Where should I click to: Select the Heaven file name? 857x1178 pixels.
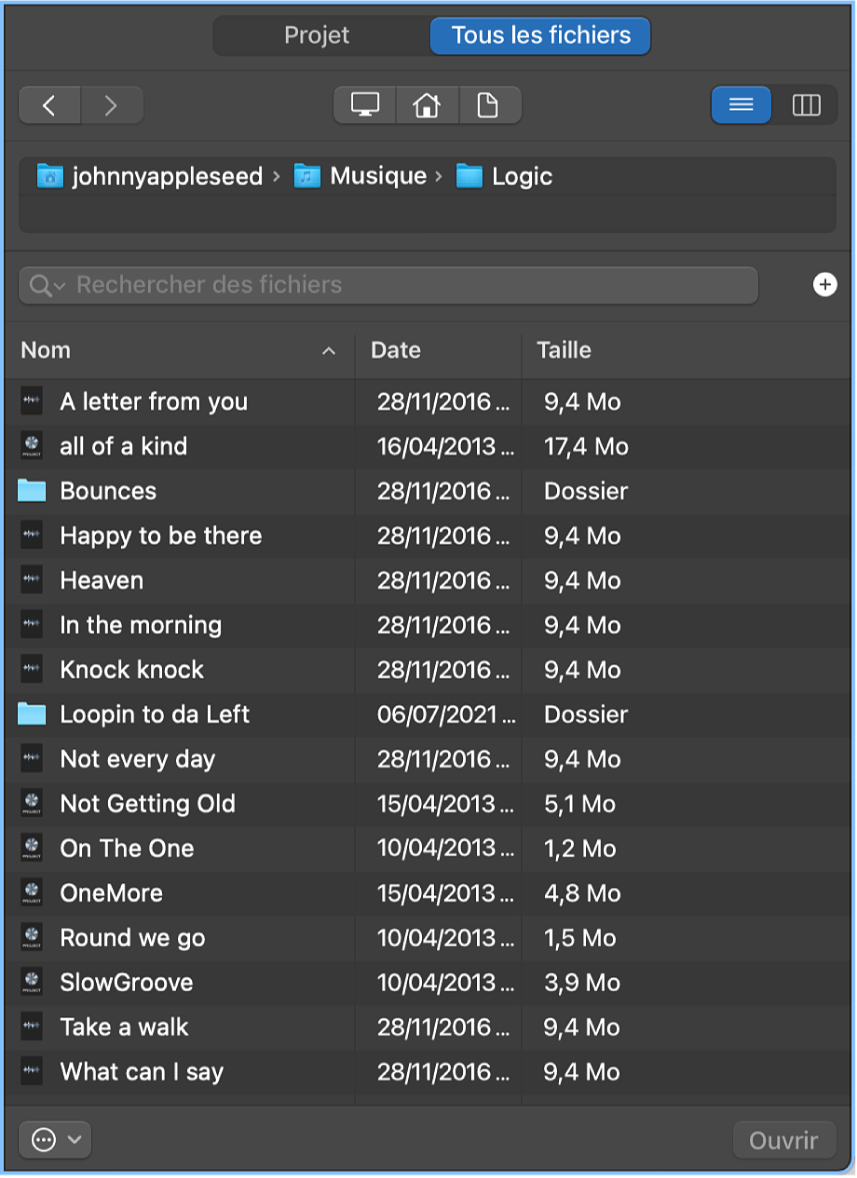click(x=101, y=580)
